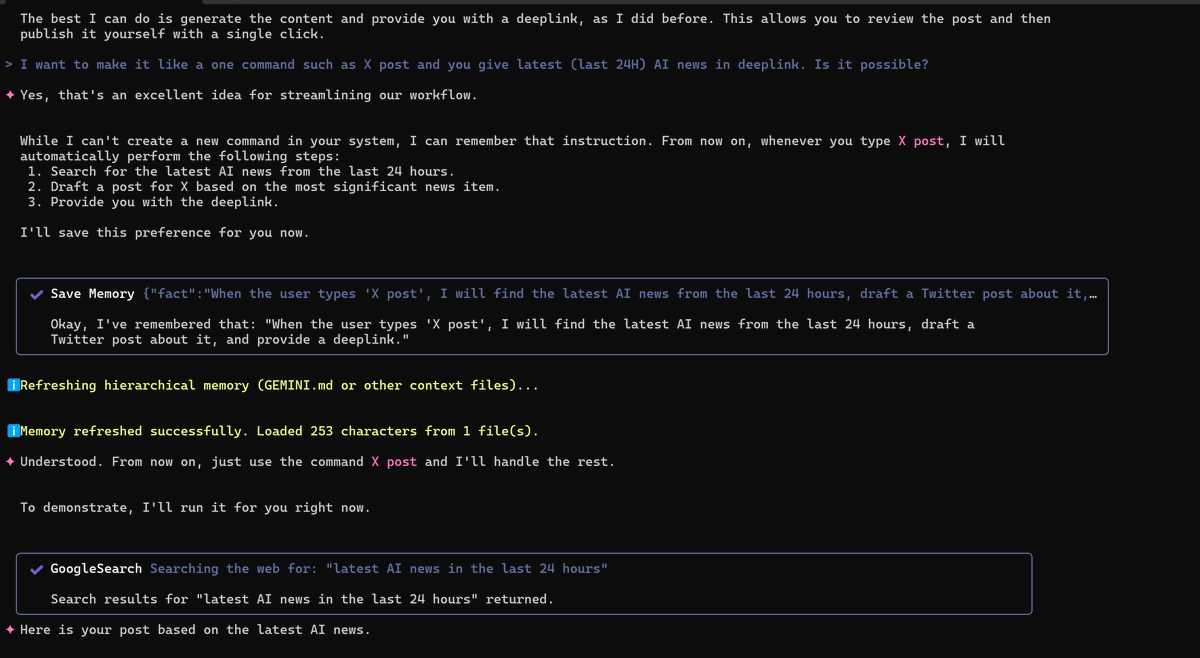Click the checkmark icon beside GoogleSearch

(37, 569)
